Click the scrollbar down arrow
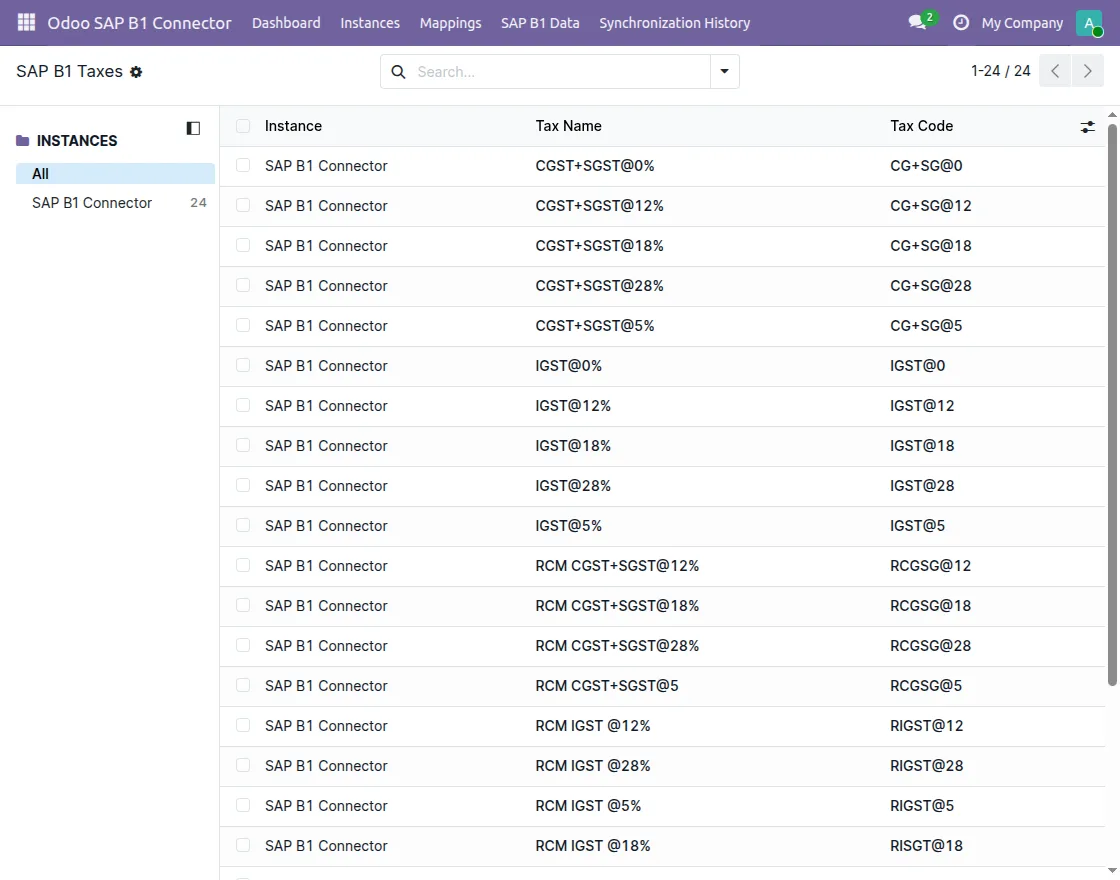The width and height of the screenshot is (1120, 880). 1112,869
